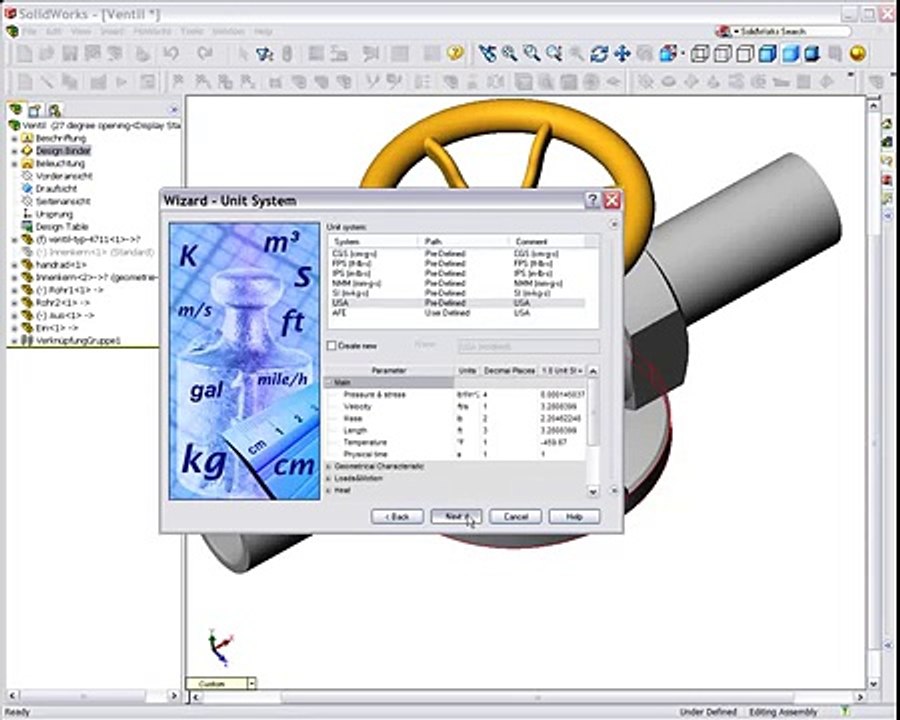Screen dimensions: 900x720
Task: Click the Help button in wizard
Action: pyautogui.click(x=575, y=517)
